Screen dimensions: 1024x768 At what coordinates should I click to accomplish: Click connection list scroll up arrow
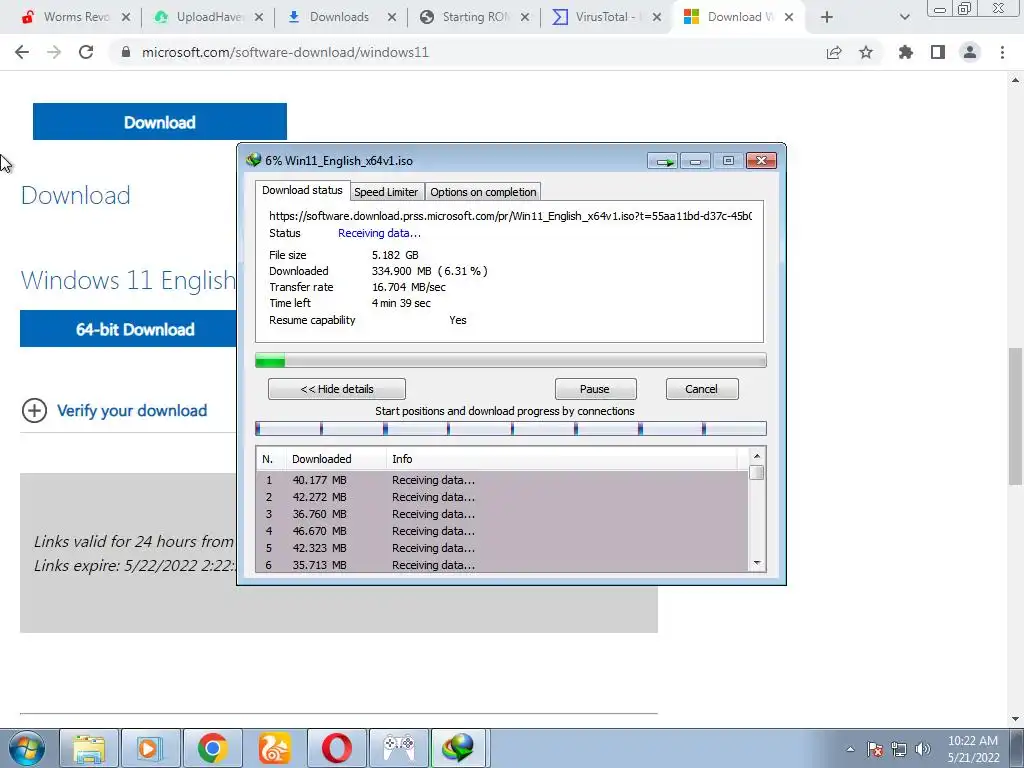(757, 456)
